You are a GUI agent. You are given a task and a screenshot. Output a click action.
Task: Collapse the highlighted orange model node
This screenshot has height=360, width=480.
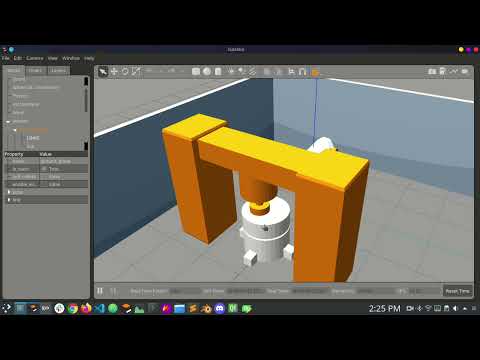pos(15,130)
